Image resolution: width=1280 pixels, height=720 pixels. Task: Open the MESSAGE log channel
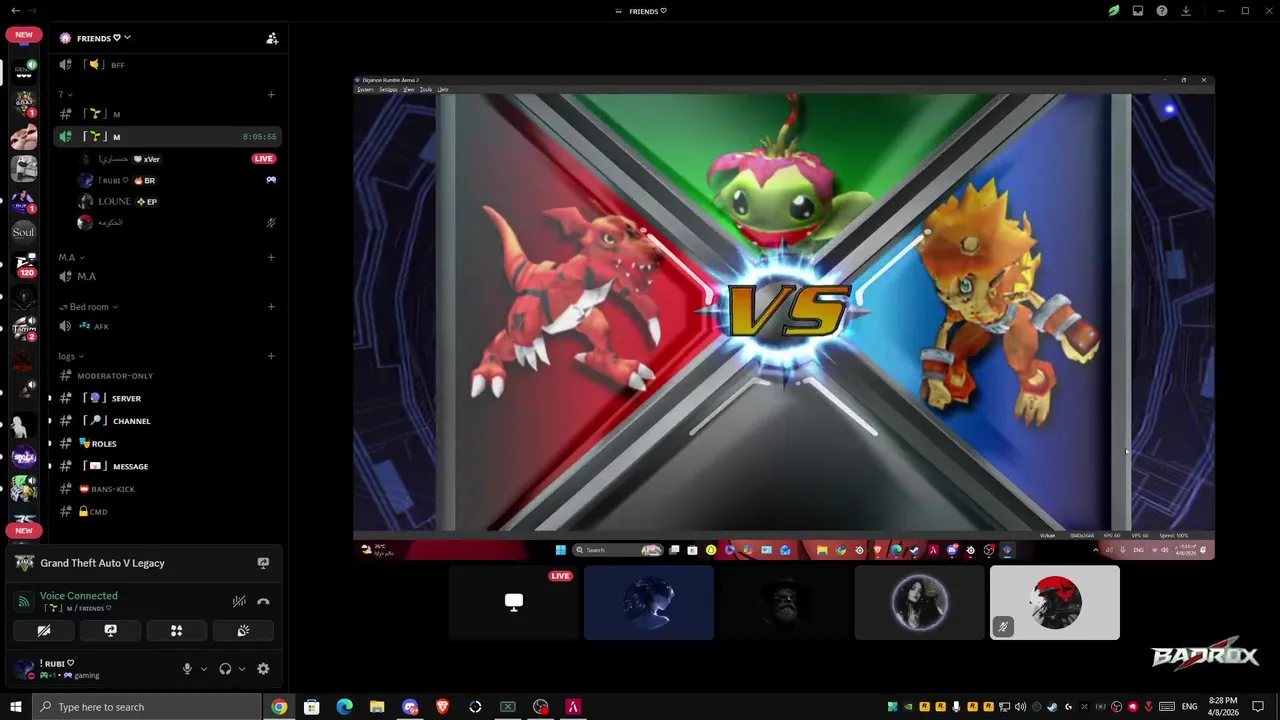(x=166, y=466)
